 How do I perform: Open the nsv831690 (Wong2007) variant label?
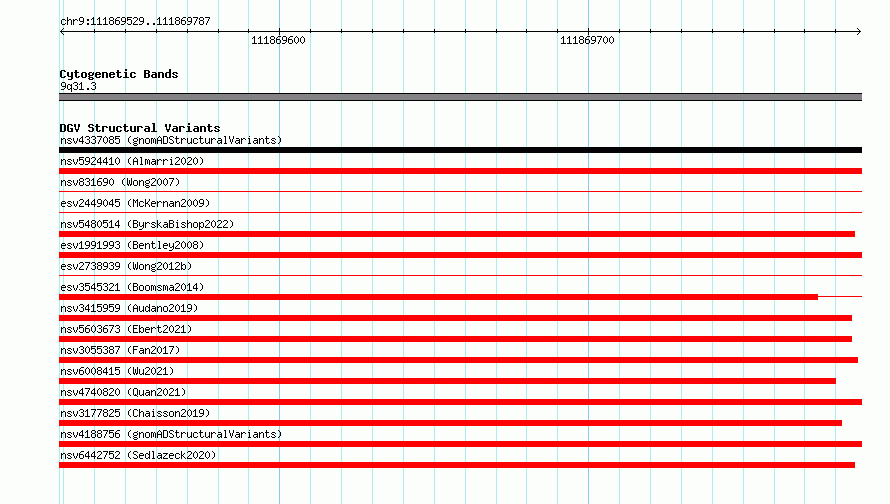pyautogui.click(x=120, y=182)
